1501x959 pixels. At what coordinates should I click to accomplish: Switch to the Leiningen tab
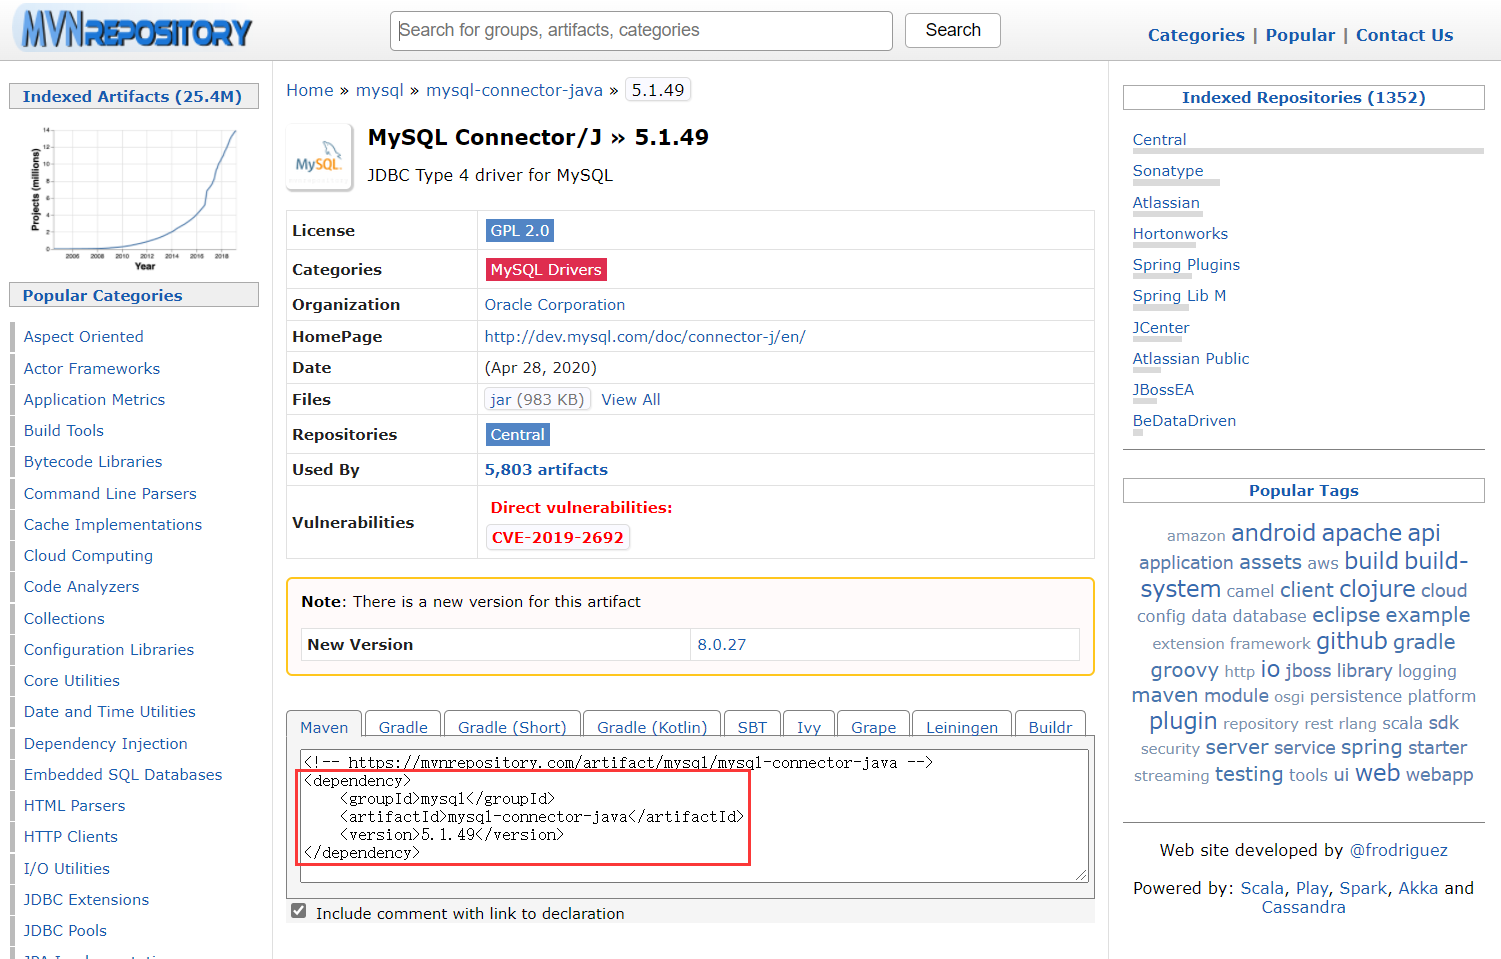click(x=962, y=727)
